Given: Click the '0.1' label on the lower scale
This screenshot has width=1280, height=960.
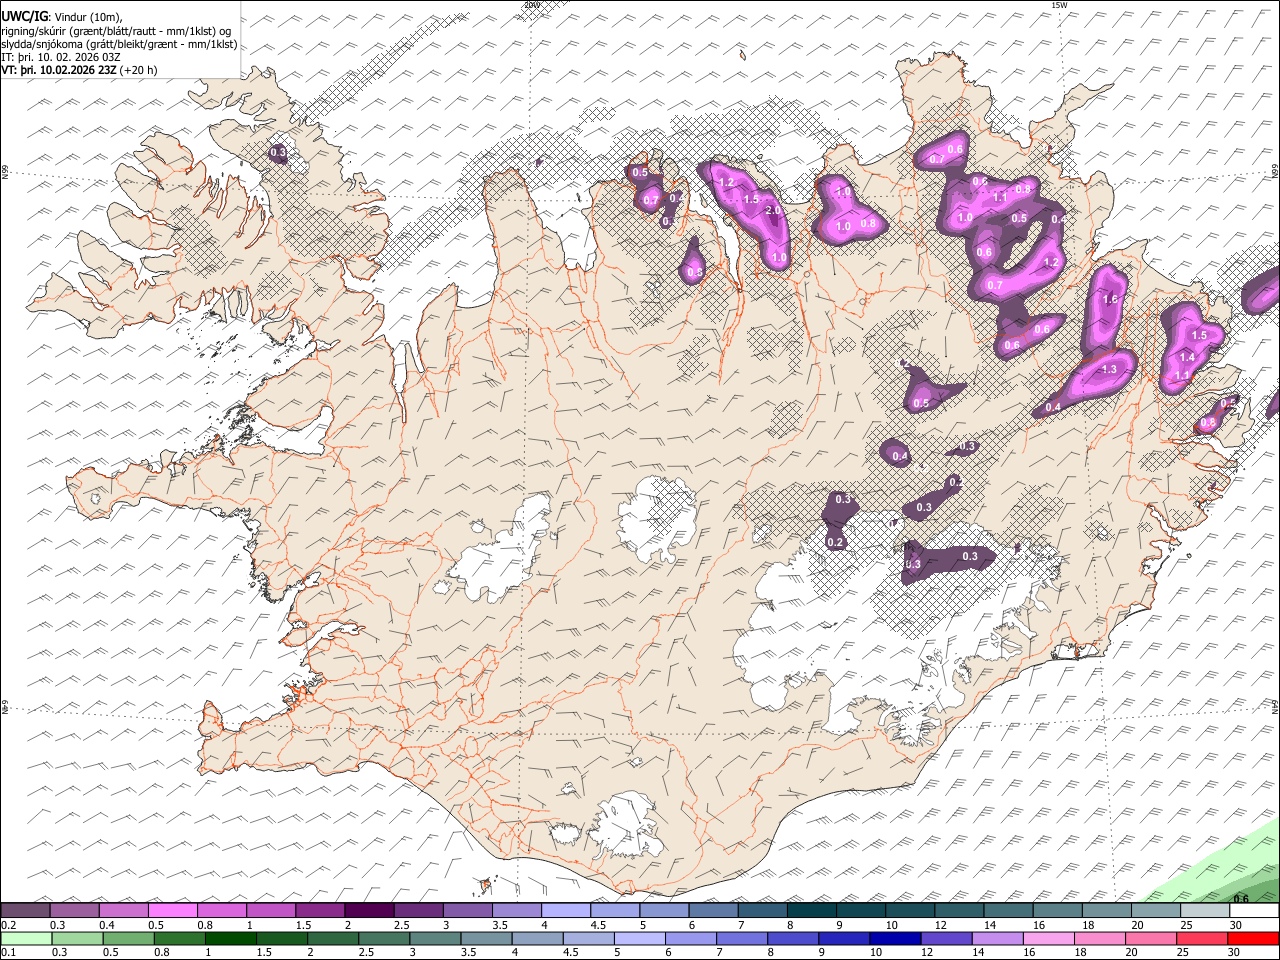Looking at the screenshot, I should click(8, 952).
